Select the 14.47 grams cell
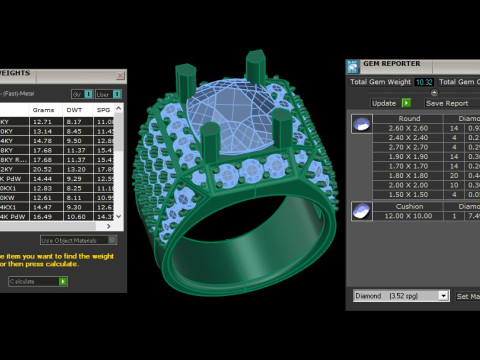480x360 pixels. [x=46, y=207]
